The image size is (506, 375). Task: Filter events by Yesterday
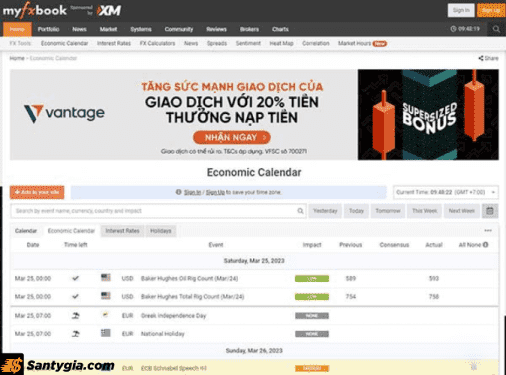(325, 211)
